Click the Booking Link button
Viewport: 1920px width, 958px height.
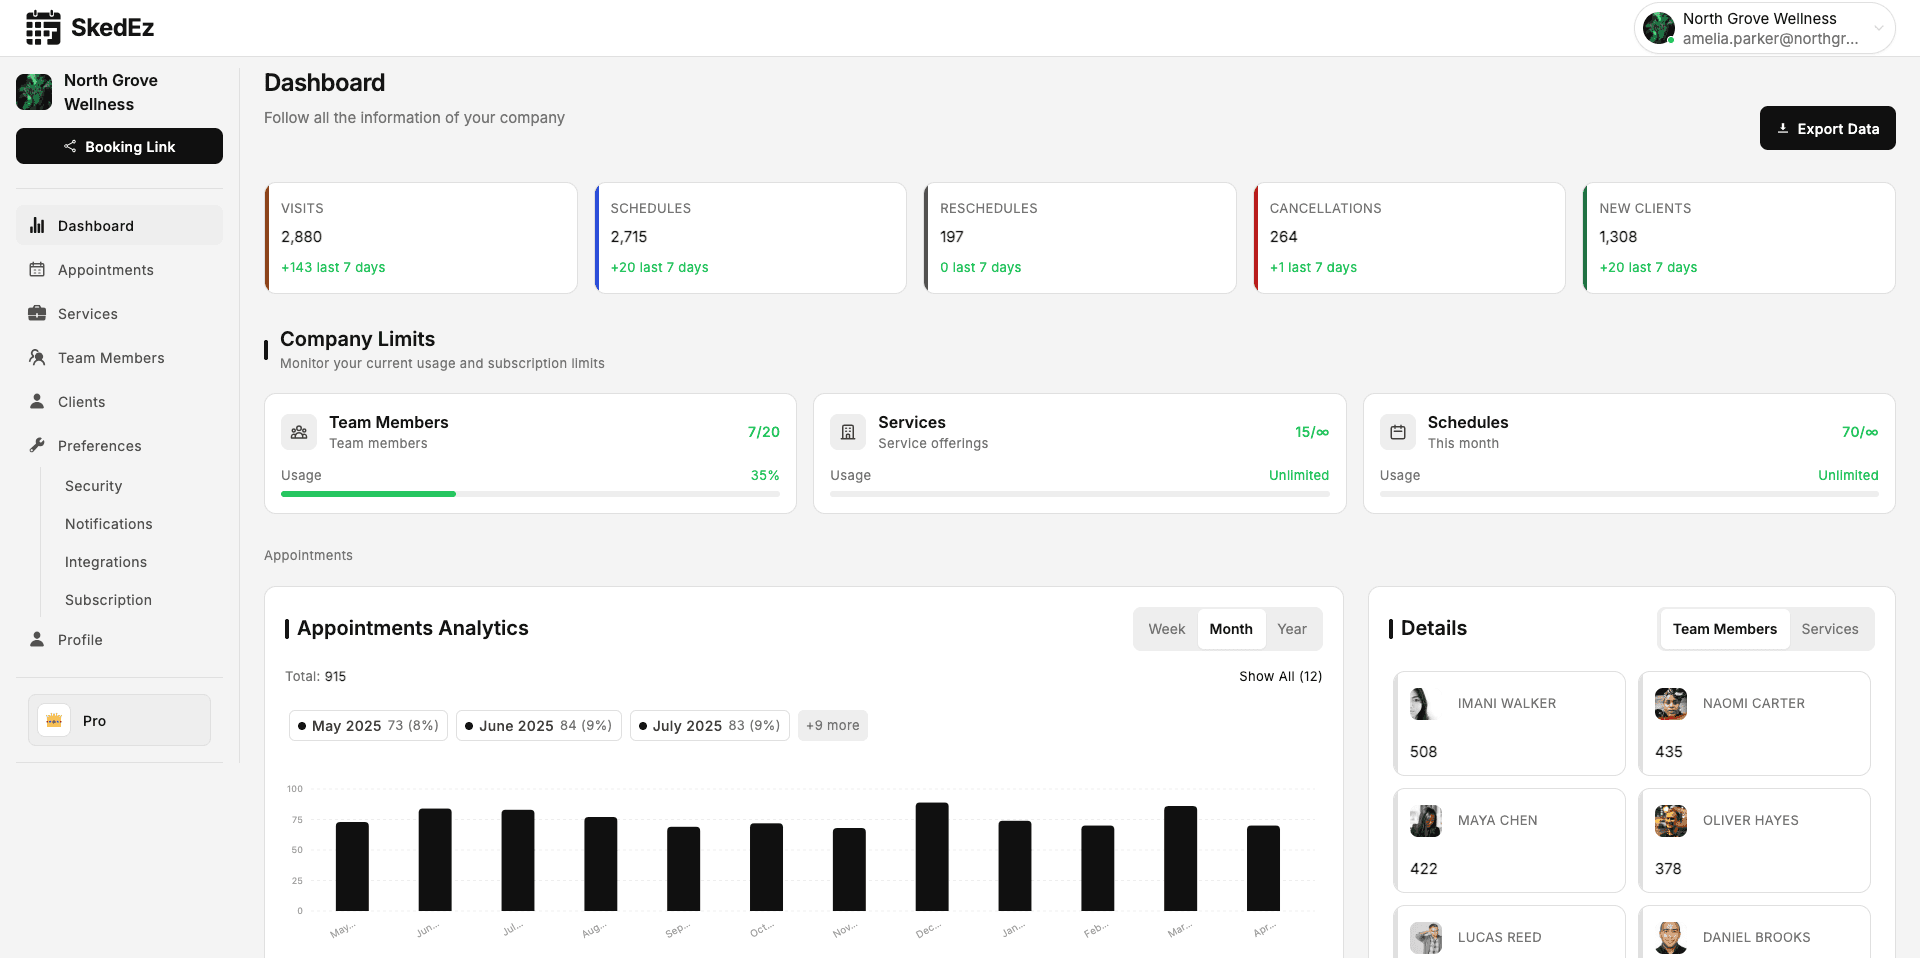(x=119, y=146)
